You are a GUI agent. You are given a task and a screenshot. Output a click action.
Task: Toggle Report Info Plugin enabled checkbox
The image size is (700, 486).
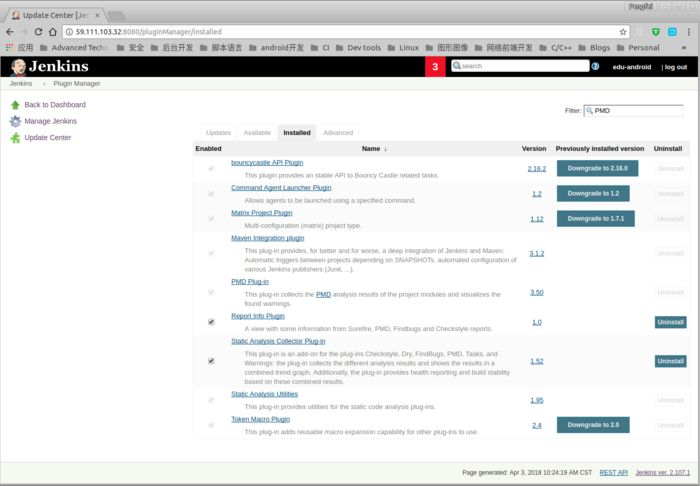click(211, 322)
